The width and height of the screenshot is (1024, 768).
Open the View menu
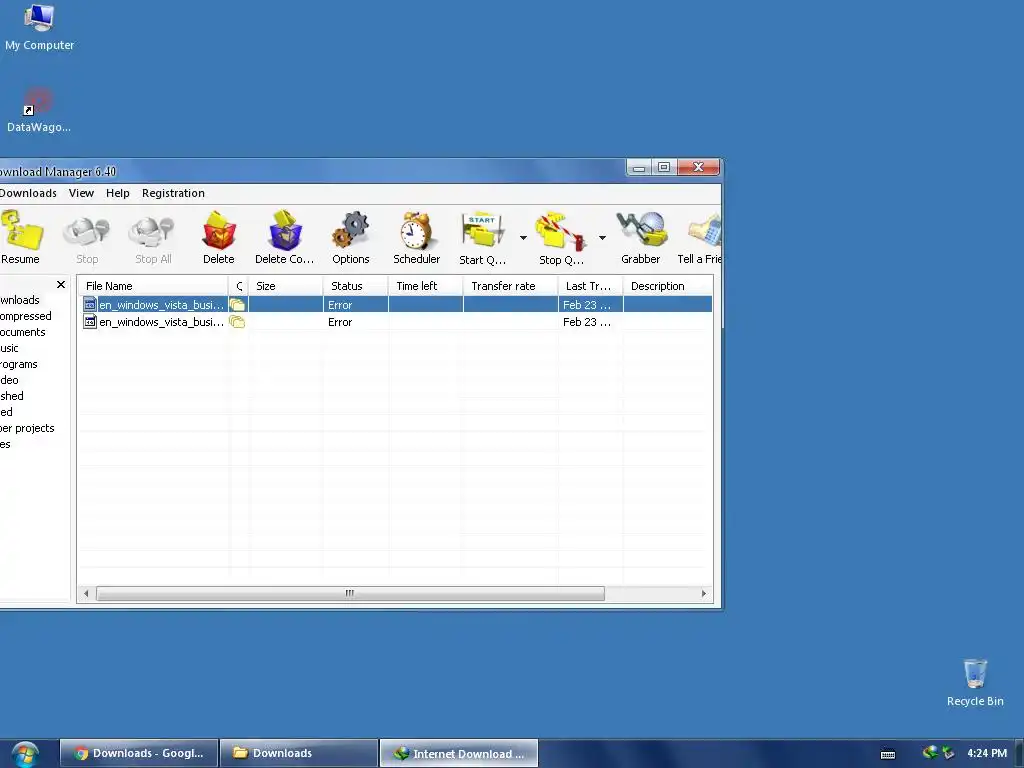point(82,193)
